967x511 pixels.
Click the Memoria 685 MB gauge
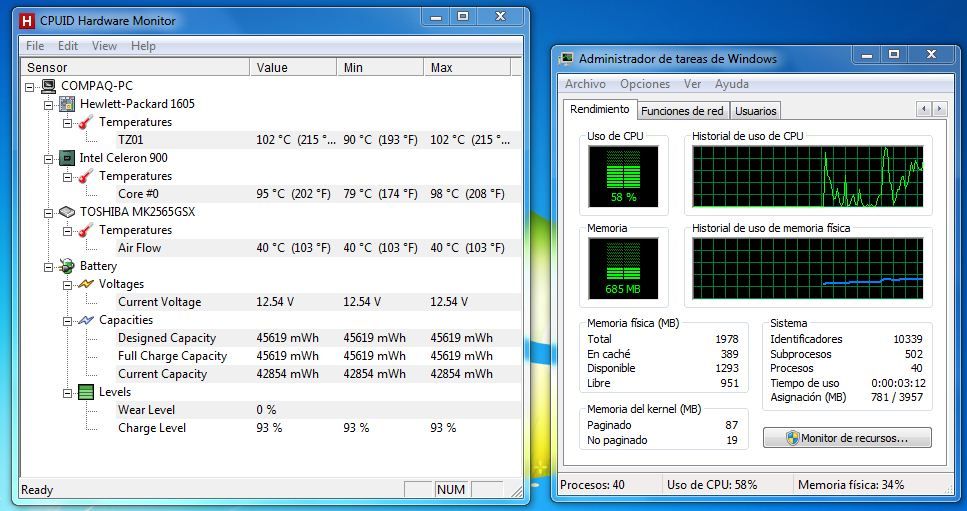[x=623, y=268]
